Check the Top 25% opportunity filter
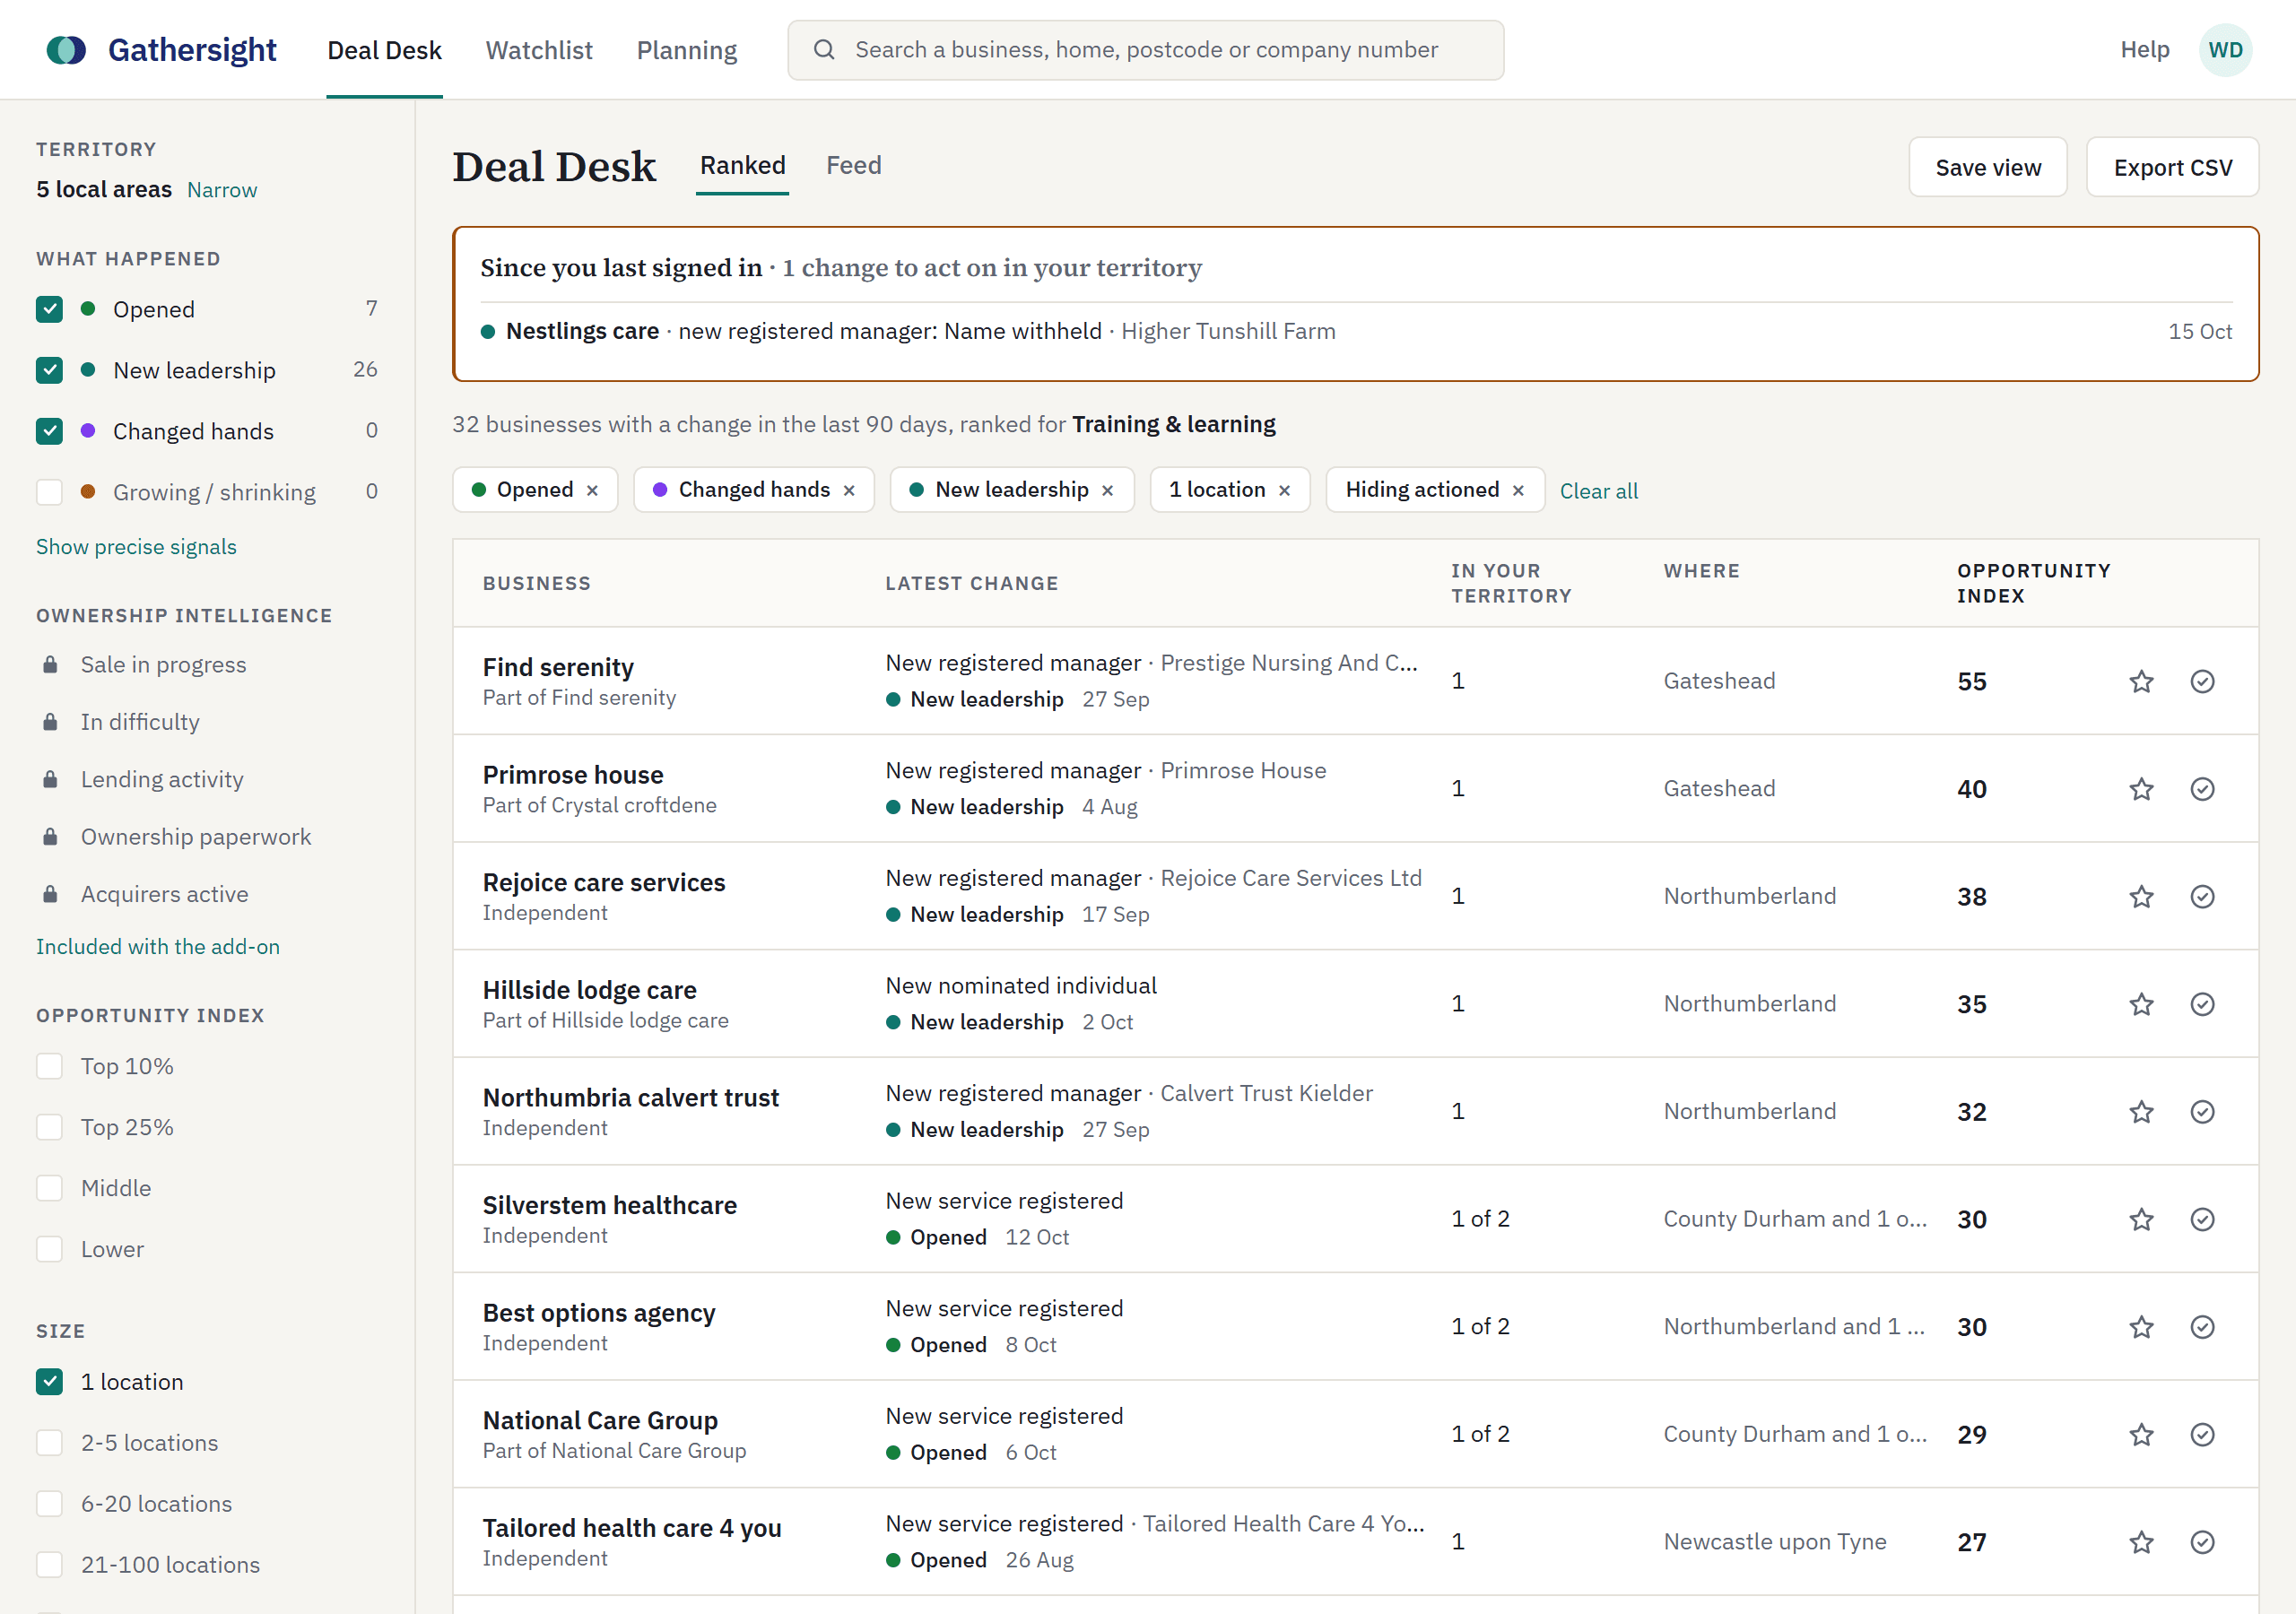The image size is (2296, 1614). pos(49,1127)
